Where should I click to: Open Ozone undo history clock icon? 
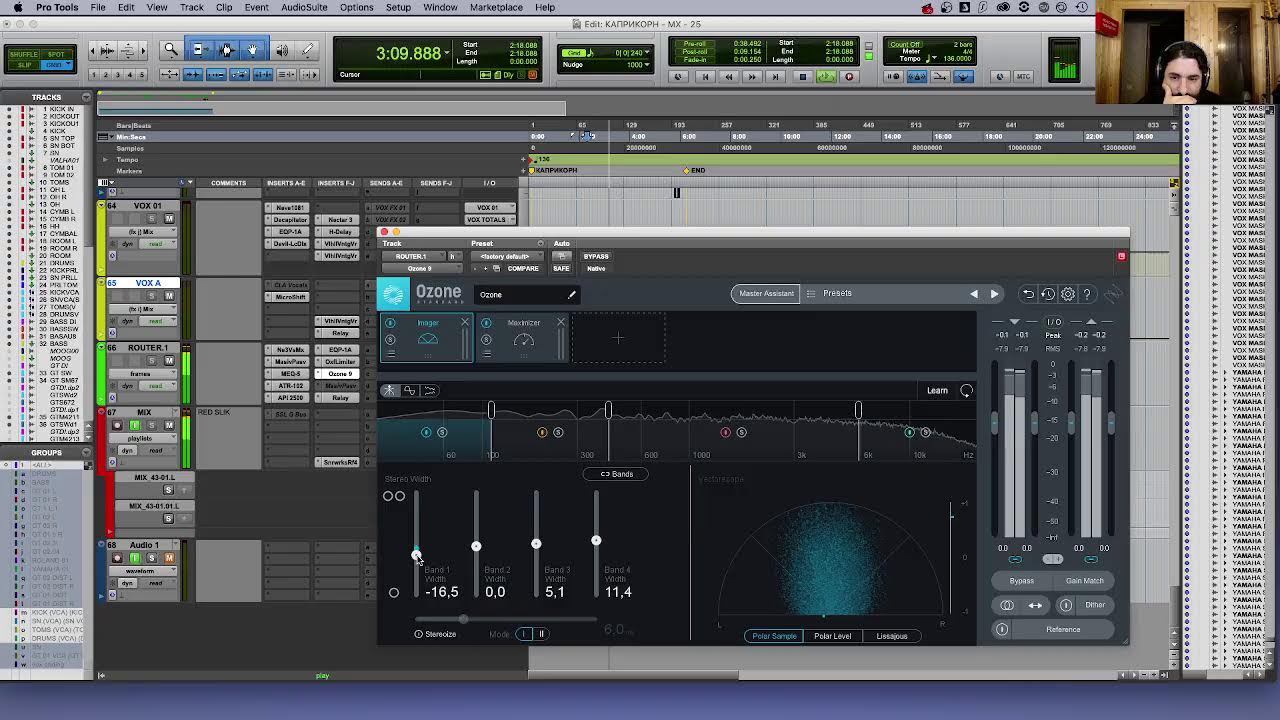pos(1048,294)
